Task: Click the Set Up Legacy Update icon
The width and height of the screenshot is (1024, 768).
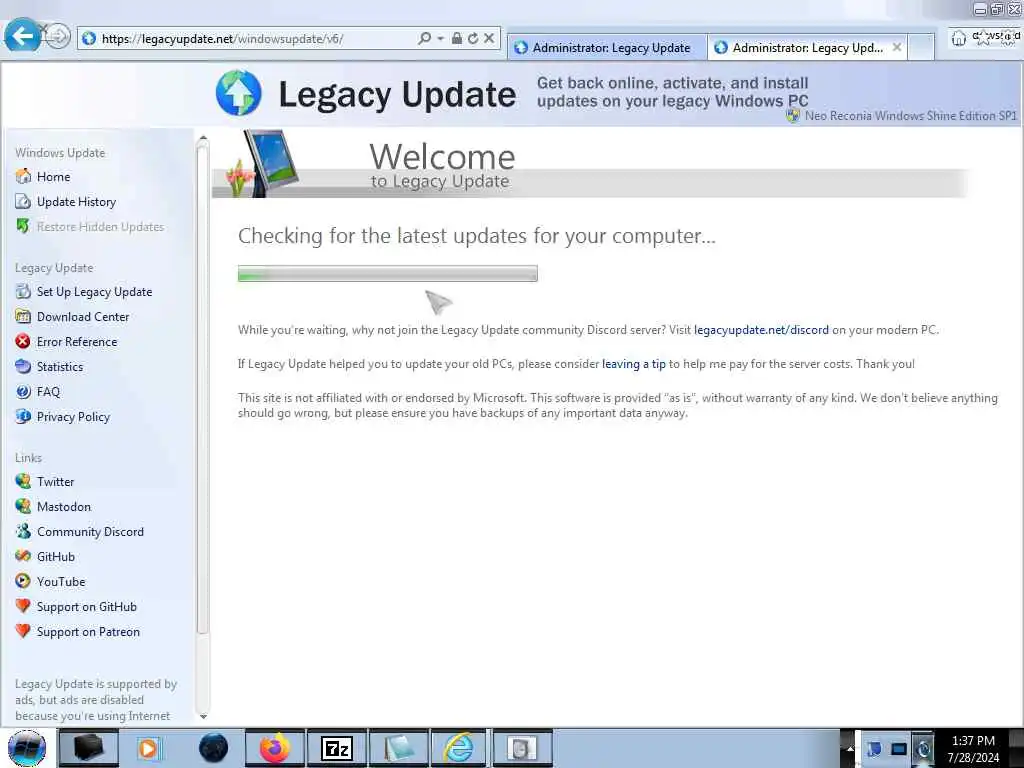Action: 23,291
